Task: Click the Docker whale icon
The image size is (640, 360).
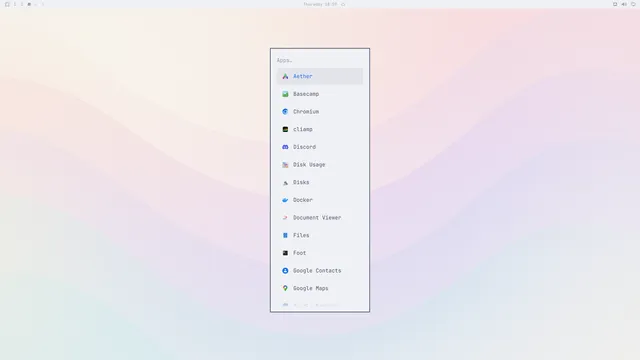Action: 285,200
